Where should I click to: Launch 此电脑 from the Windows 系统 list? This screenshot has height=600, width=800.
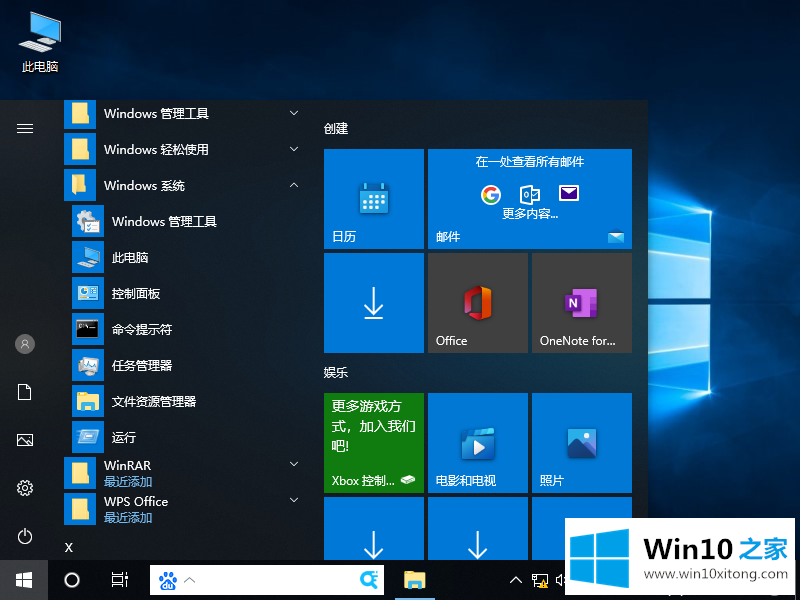(x=184, y=257)
